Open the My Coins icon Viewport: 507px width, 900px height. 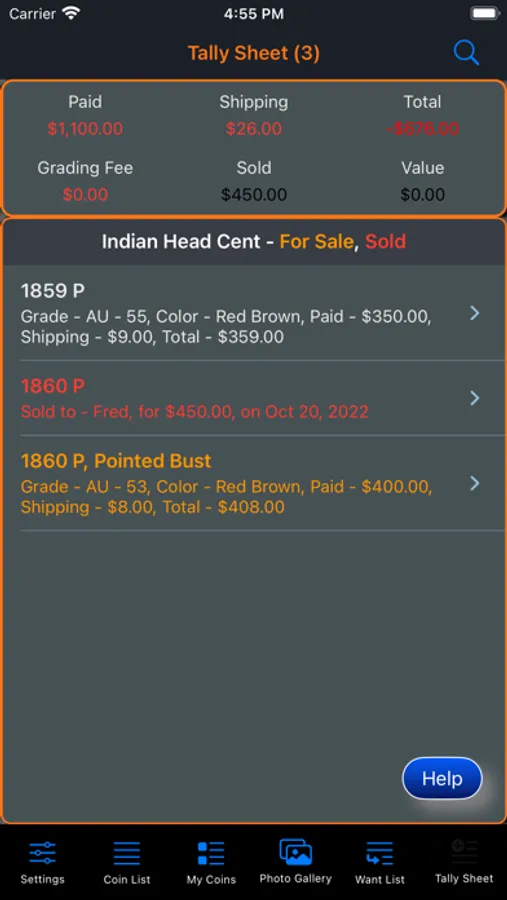[x=211, y=853]
